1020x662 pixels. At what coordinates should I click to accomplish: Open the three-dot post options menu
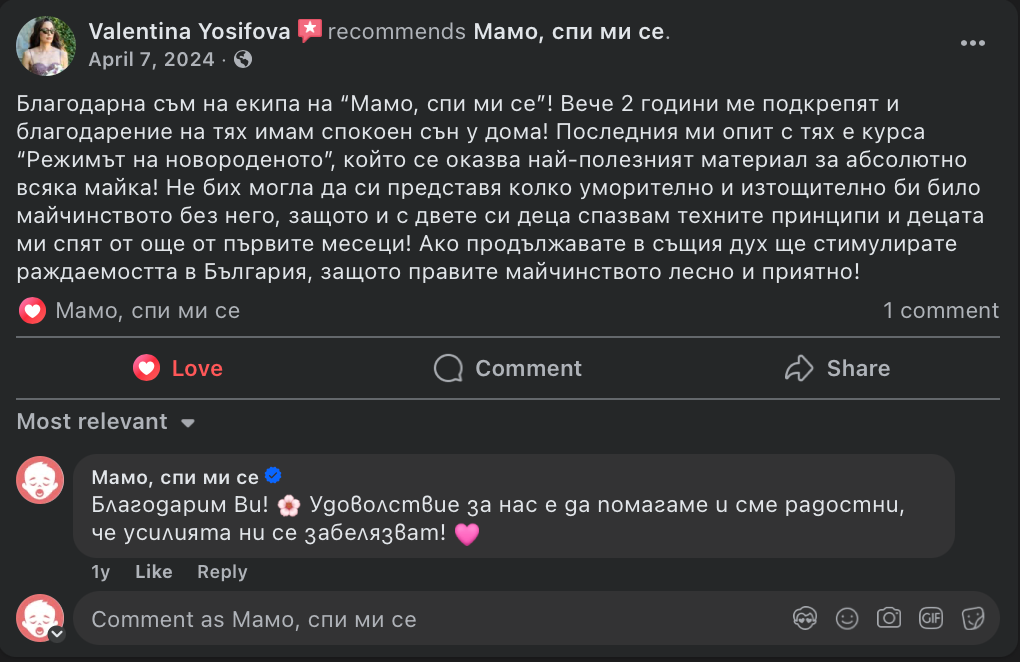(973, 43)
